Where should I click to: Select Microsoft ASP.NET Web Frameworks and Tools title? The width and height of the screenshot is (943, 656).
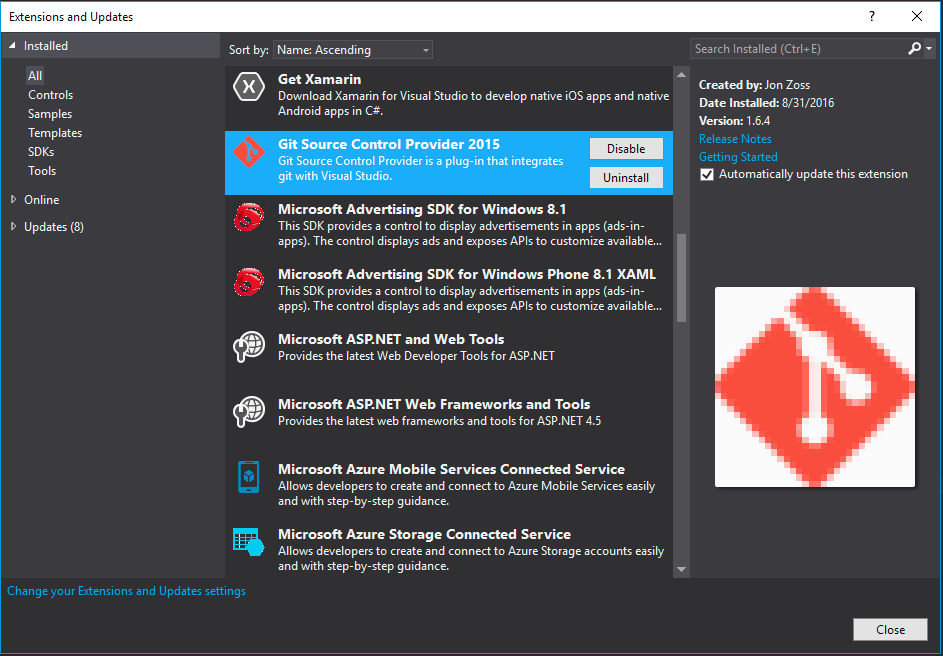(x=434, y=404)
